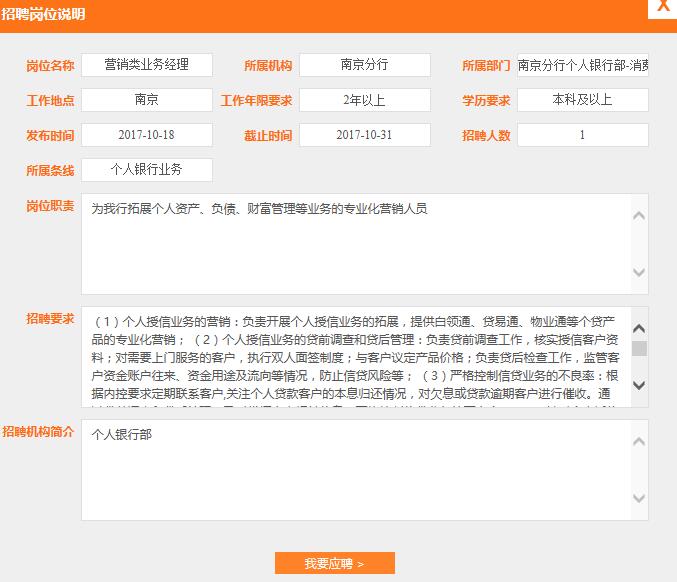Click the 所属机构 field 南京分行

pos(364,65)
